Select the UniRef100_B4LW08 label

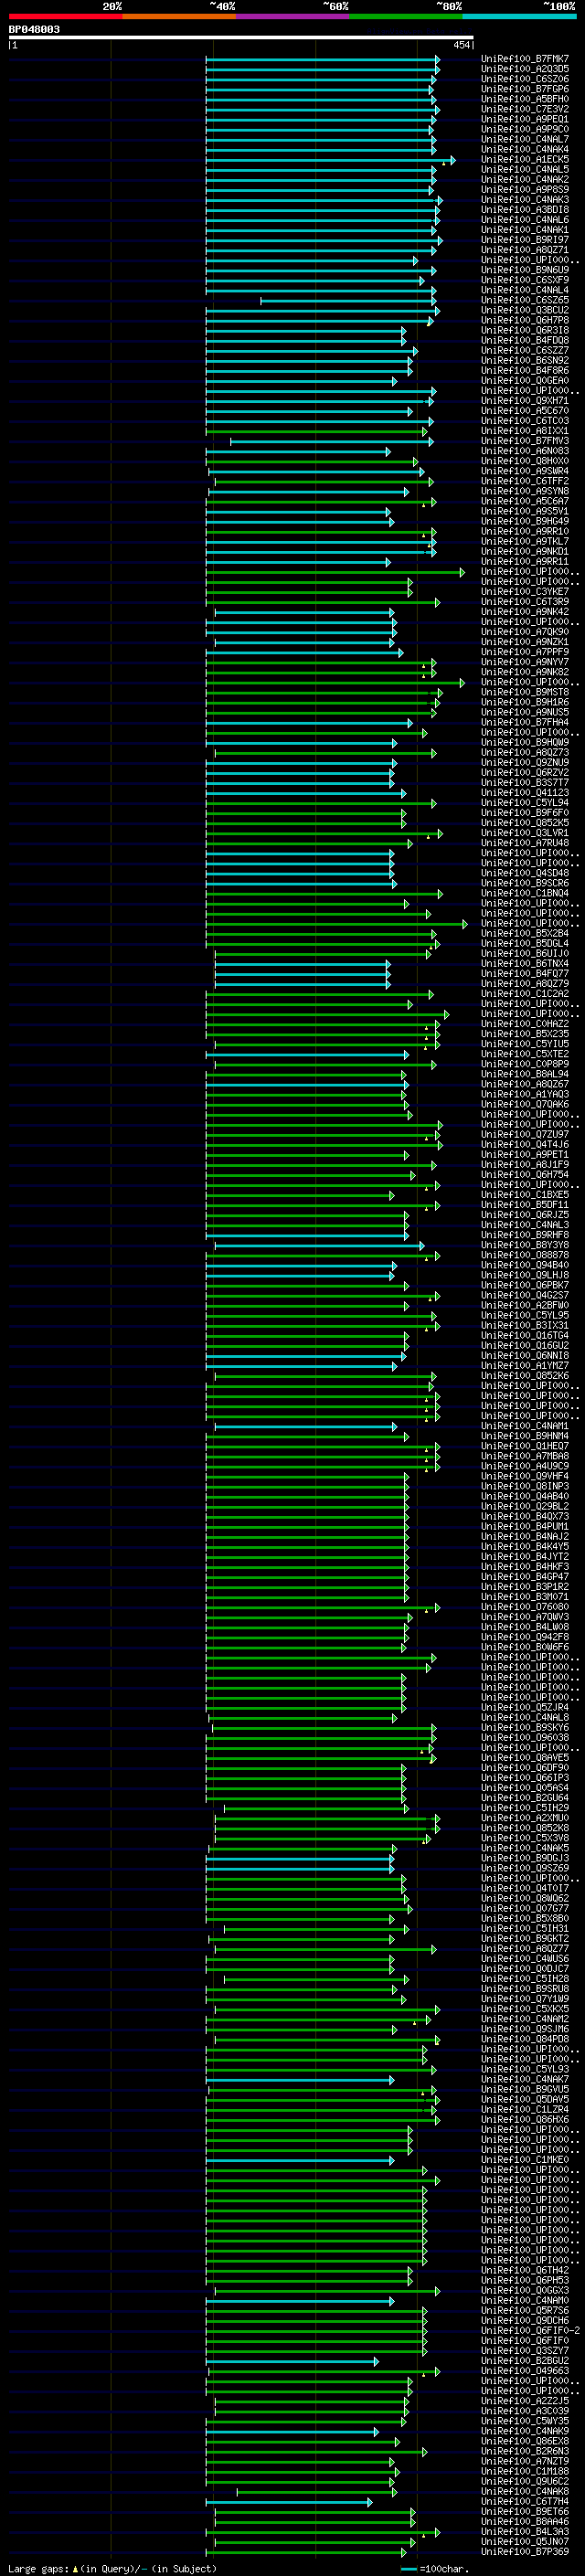525,1627
